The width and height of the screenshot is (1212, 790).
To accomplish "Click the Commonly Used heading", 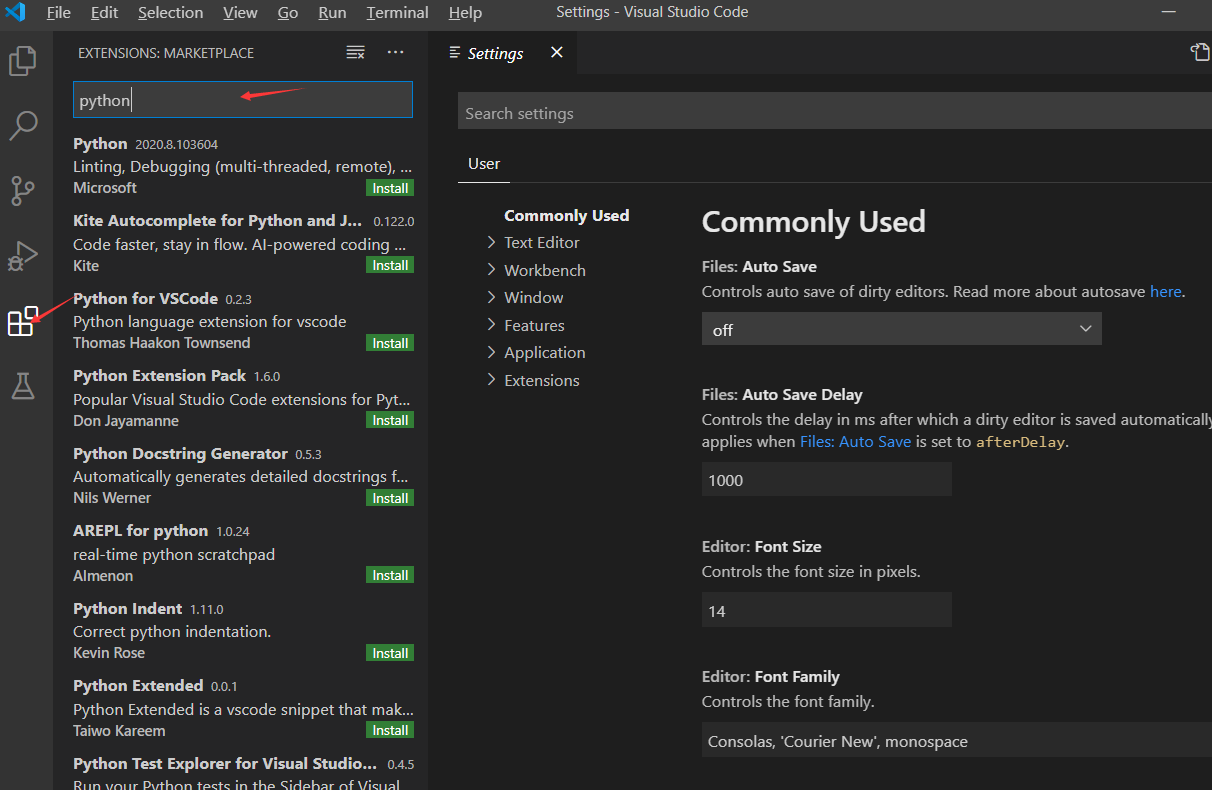I will [x=813, y=222].
